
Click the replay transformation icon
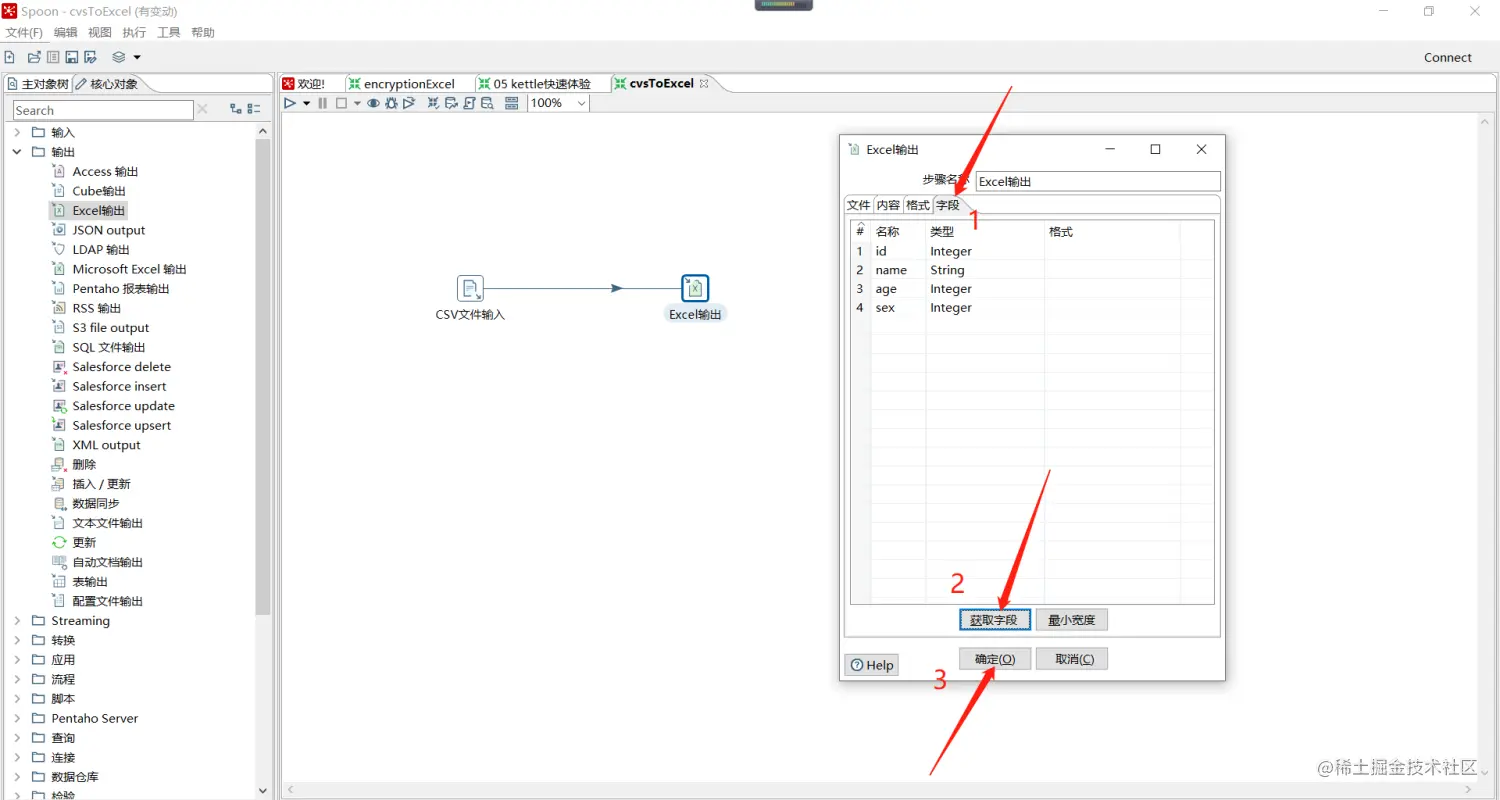pyautogui.click(x=409, y=103)
